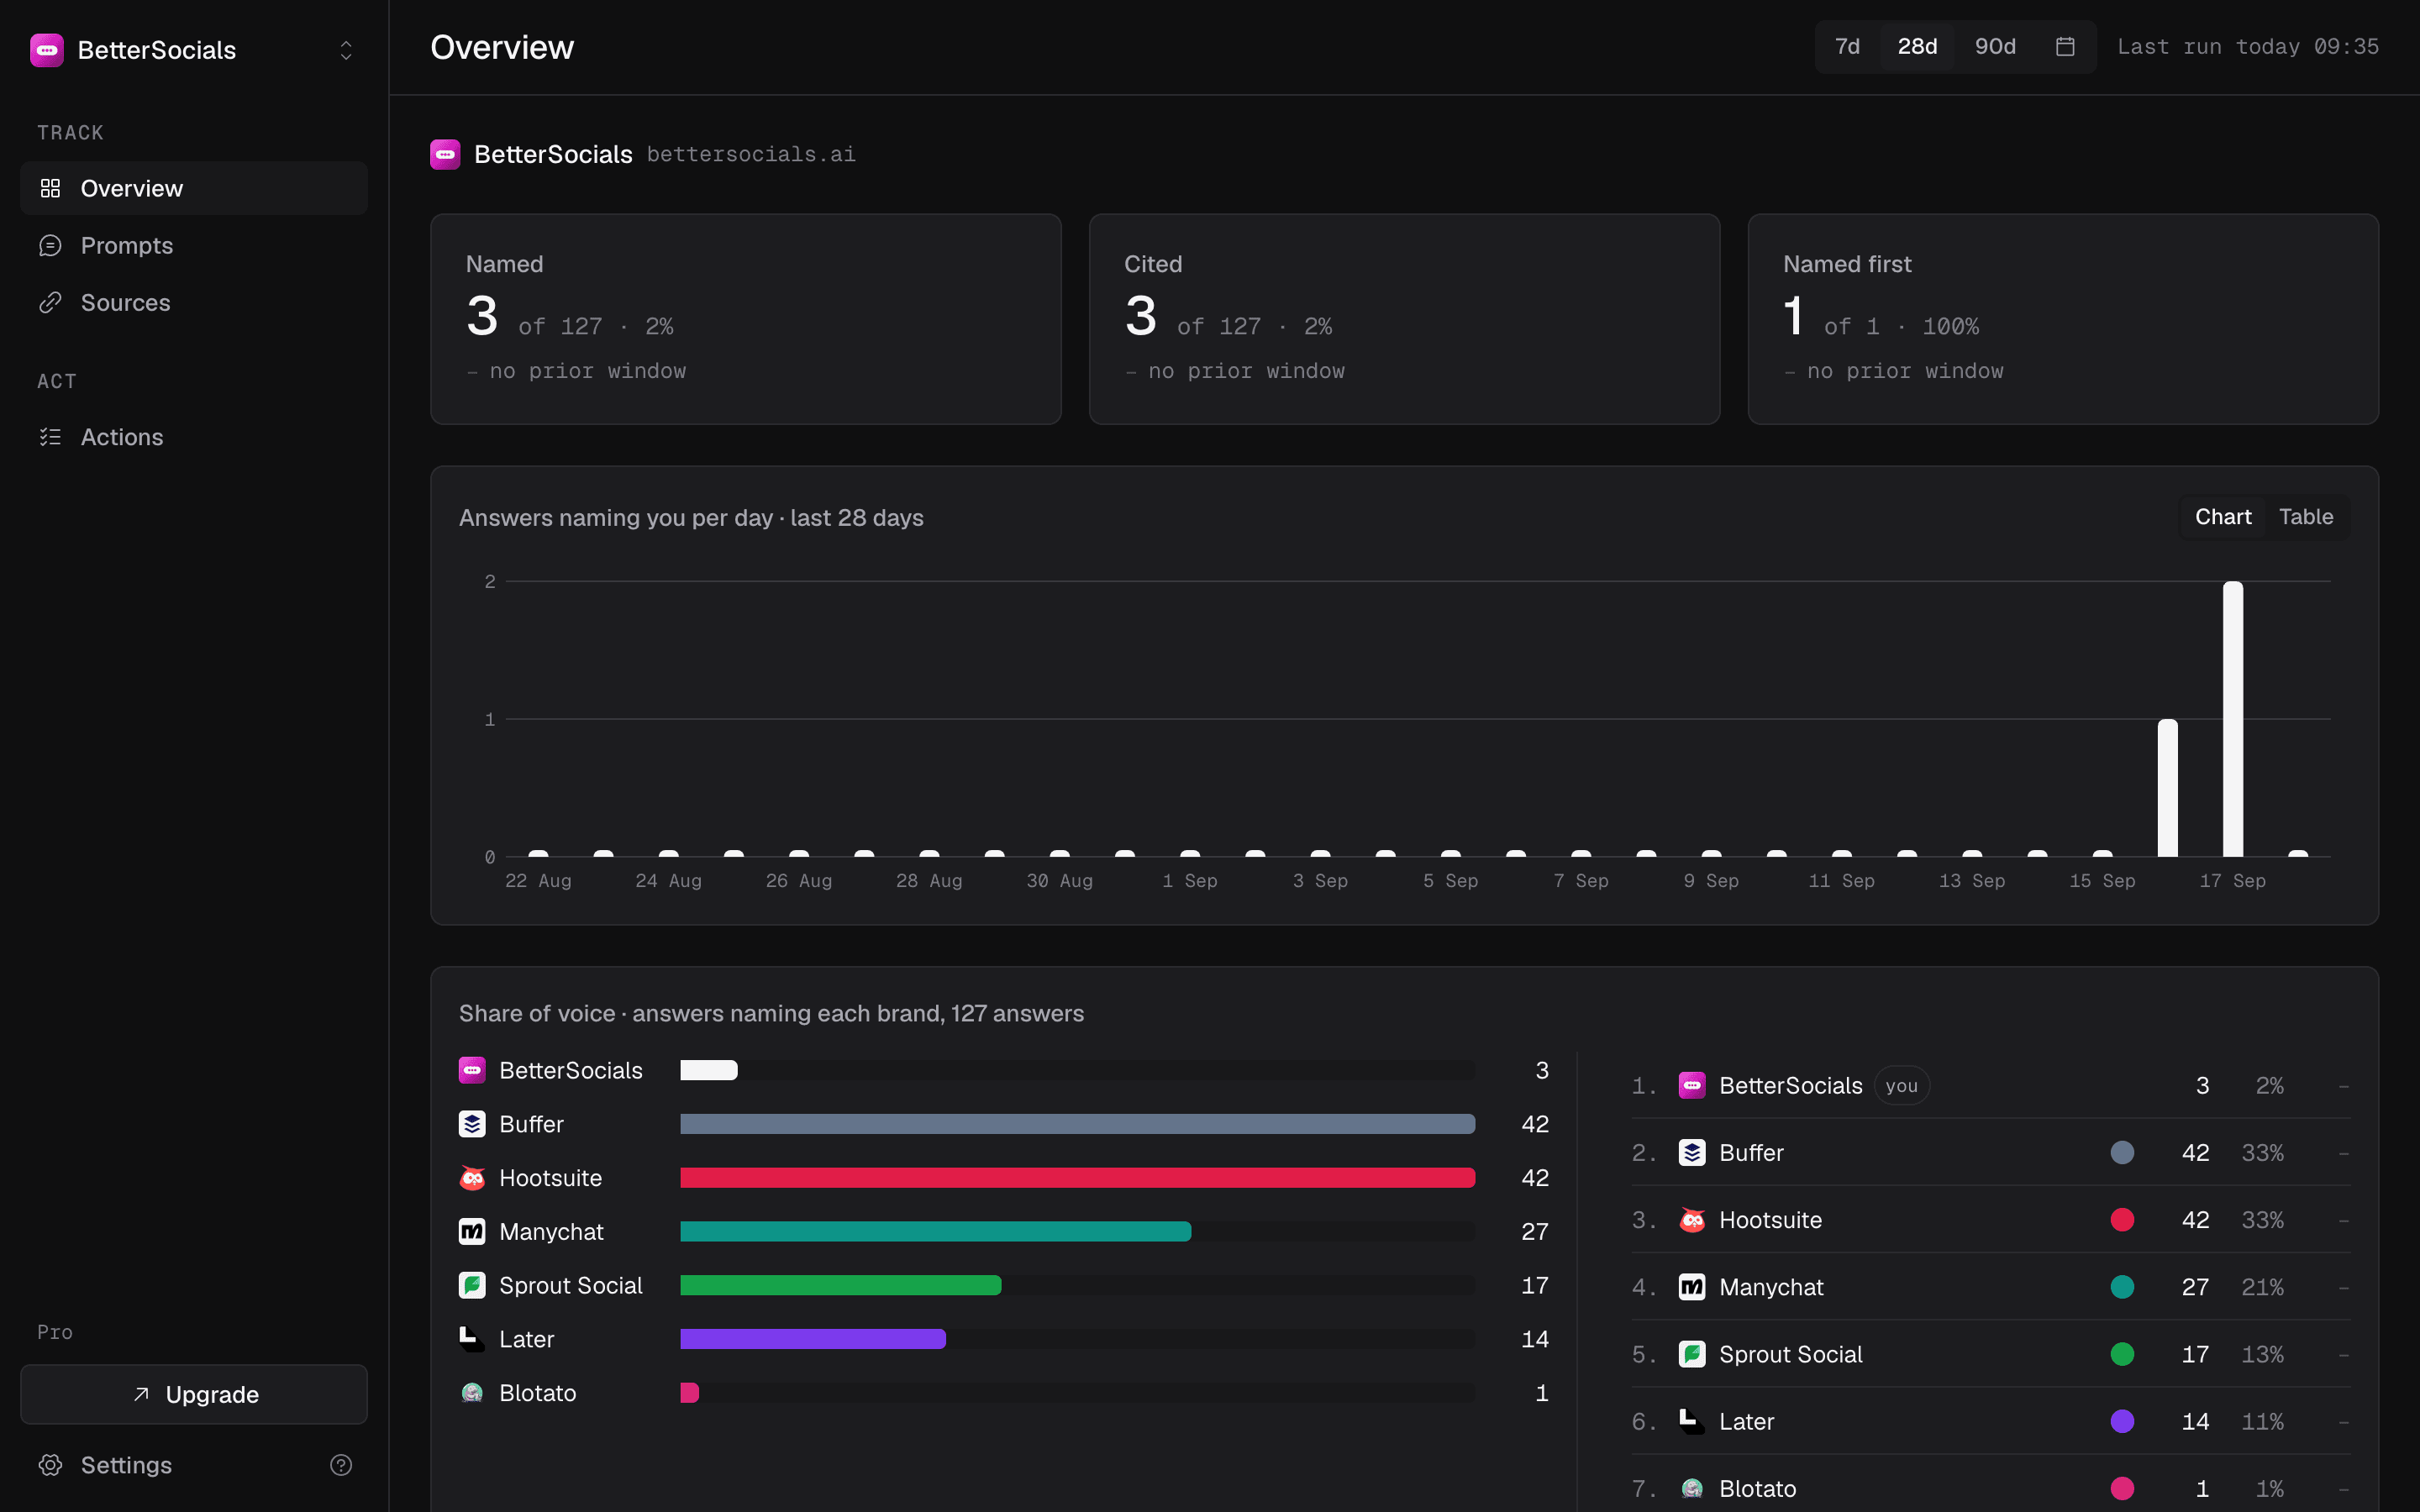This screenshot has width=2420, height=1512.
Task: Click the Upgrade button
Action: pos(194,1394)
